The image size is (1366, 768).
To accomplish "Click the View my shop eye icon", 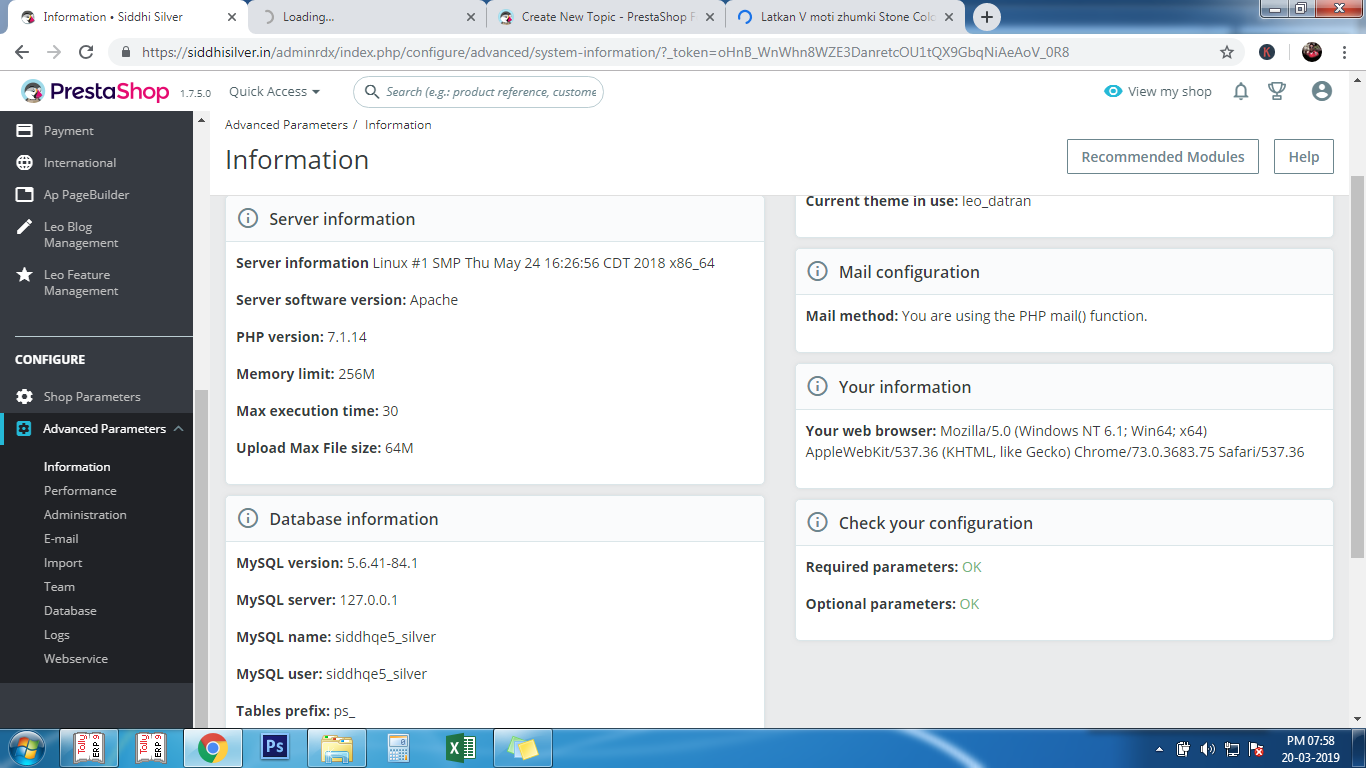I will click(1113, 91).
